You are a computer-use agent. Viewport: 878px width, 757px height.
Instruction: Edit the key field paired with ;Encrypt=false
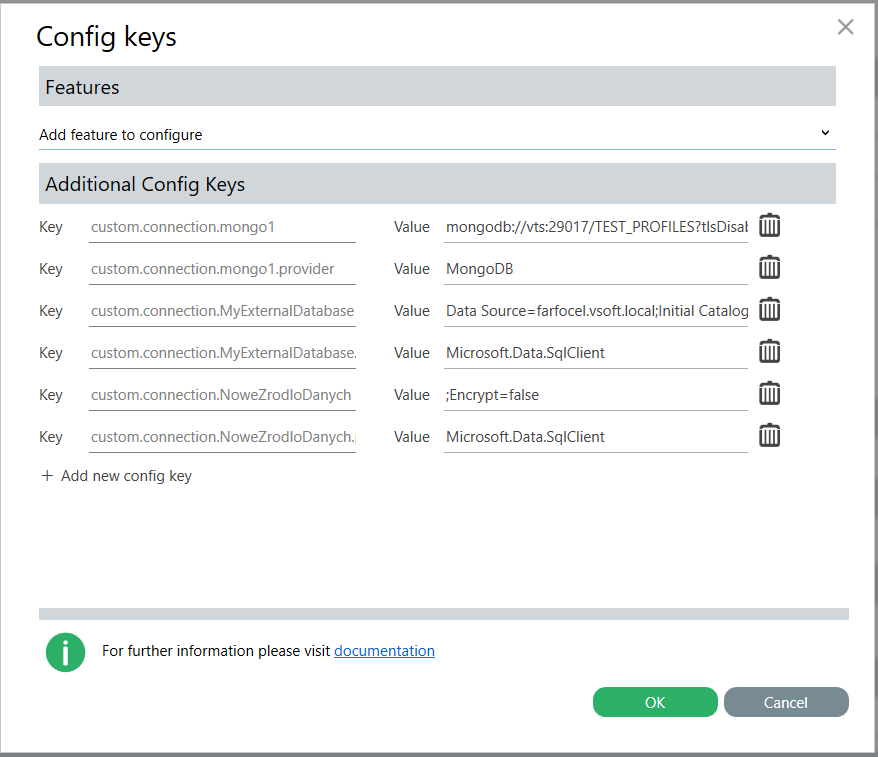pyautogui.click(x=222, y=395)
